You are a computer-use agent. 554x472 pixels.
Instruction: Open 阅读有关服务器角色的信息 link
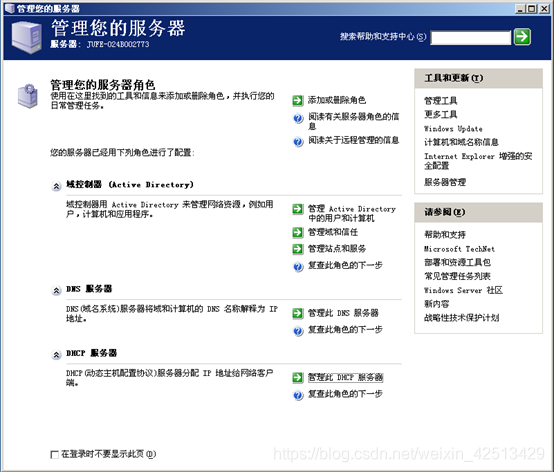(x=354, y=121)
